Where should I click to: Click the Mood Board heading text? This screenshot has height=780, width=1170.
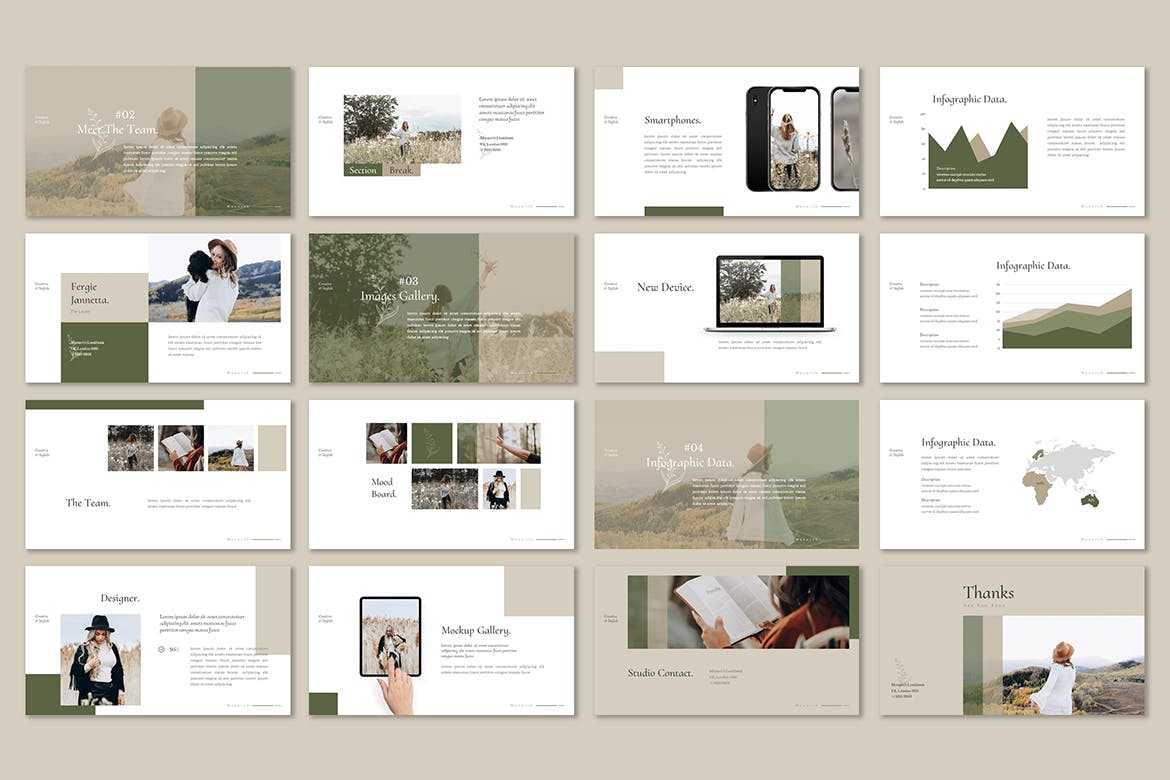click(x=384, y=488)
